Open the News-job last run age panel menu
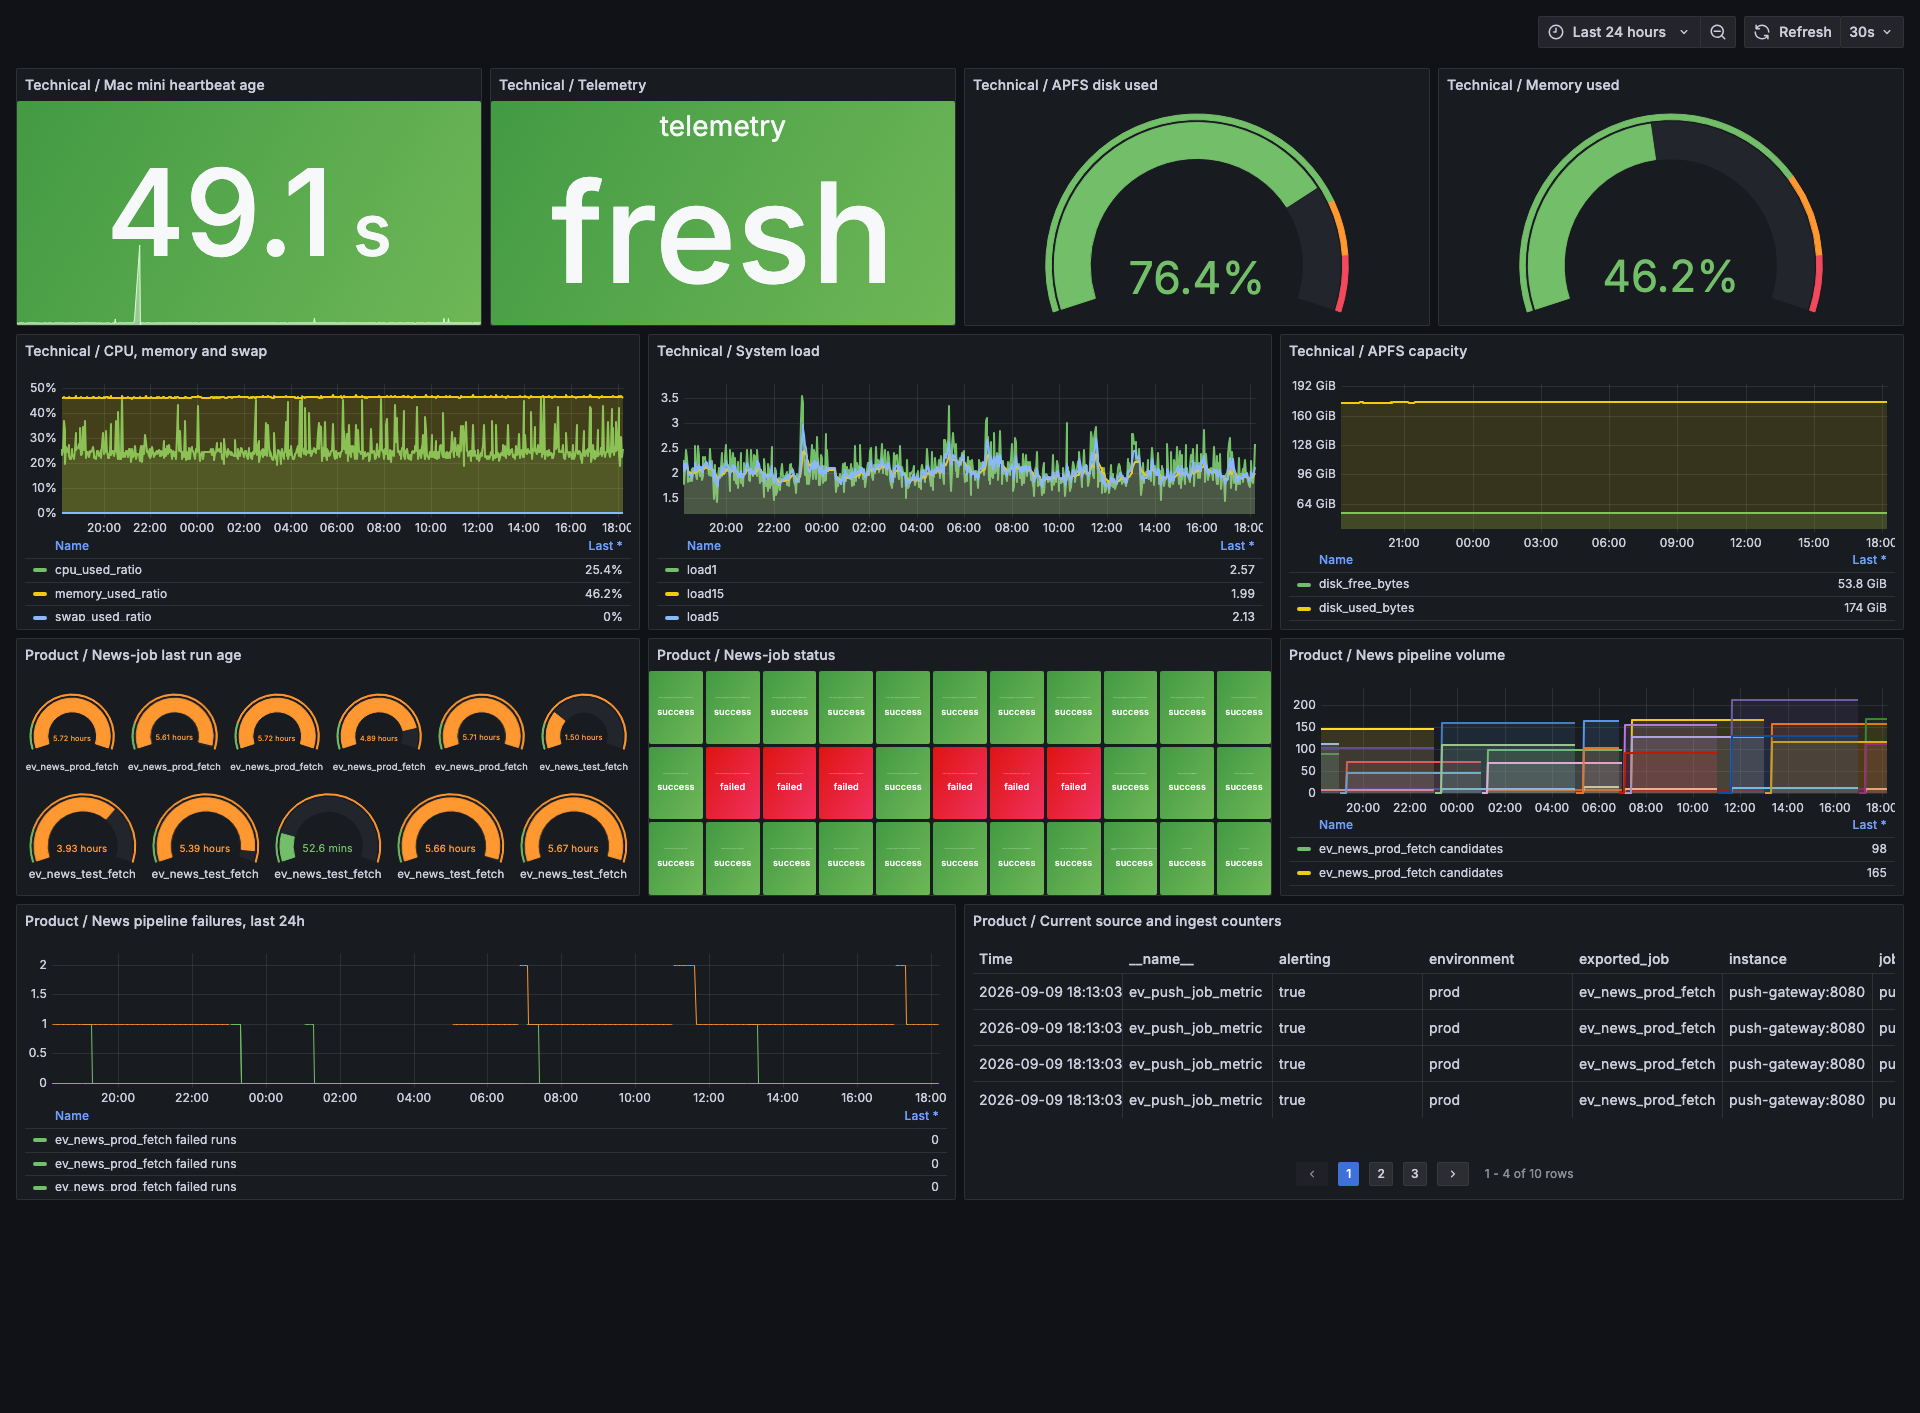Screen dimensions: 1920x1413 pos(133,655)
